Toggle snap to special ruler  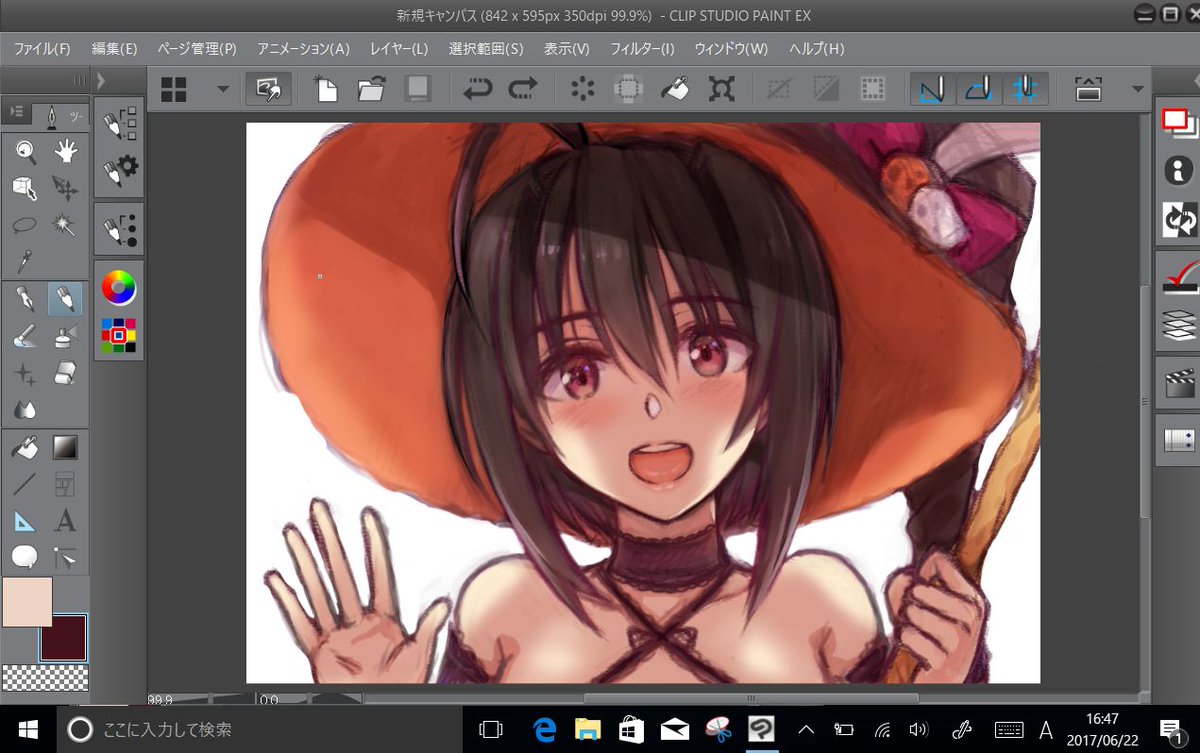(978, 89)
